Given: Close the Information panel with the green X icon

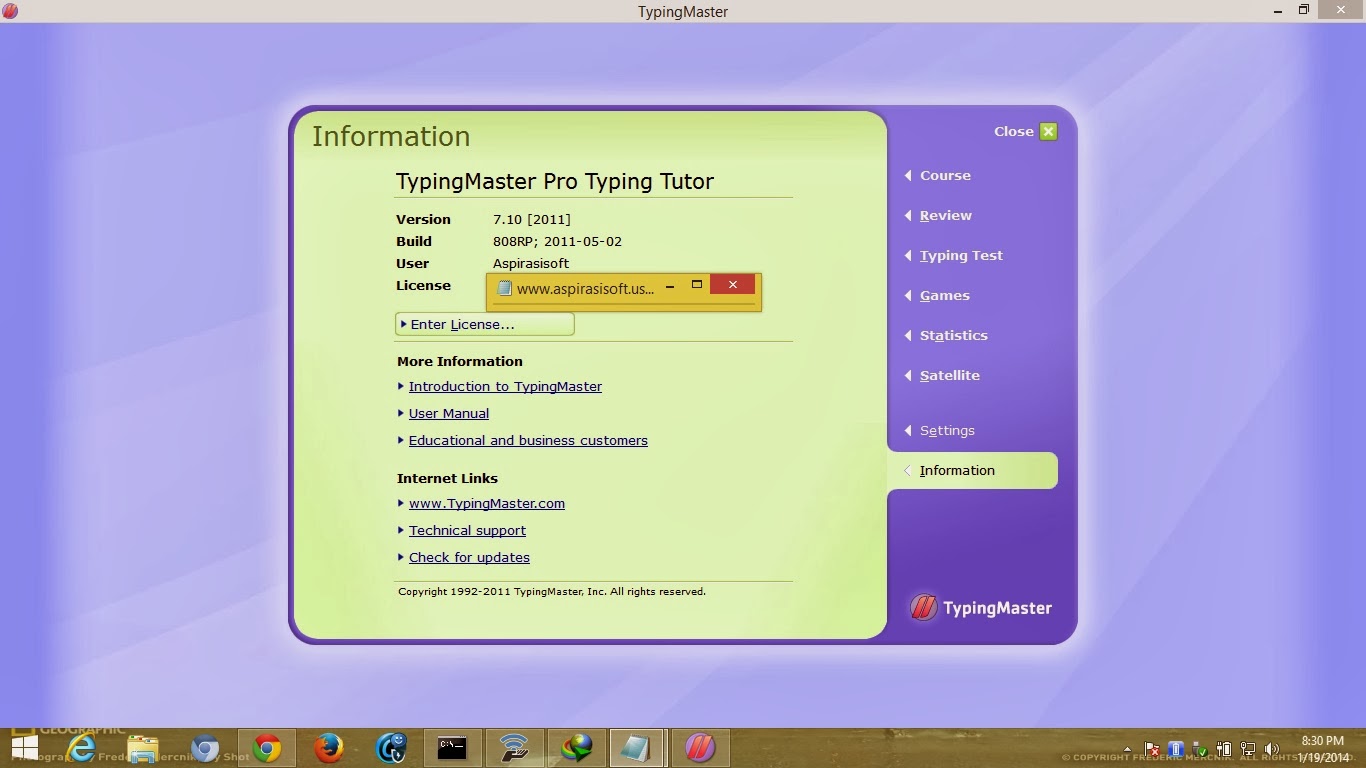Looking at the screenshot, I should click(x=1048, y=131).
